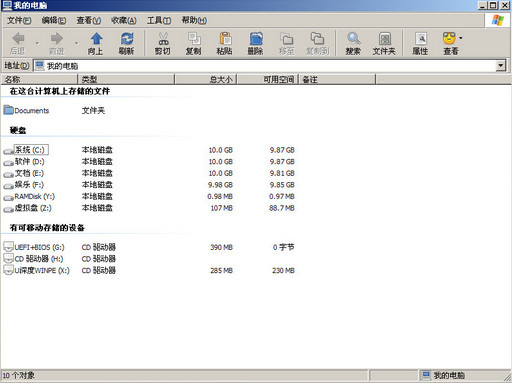Select the Documents folder icon

(8, 110)
